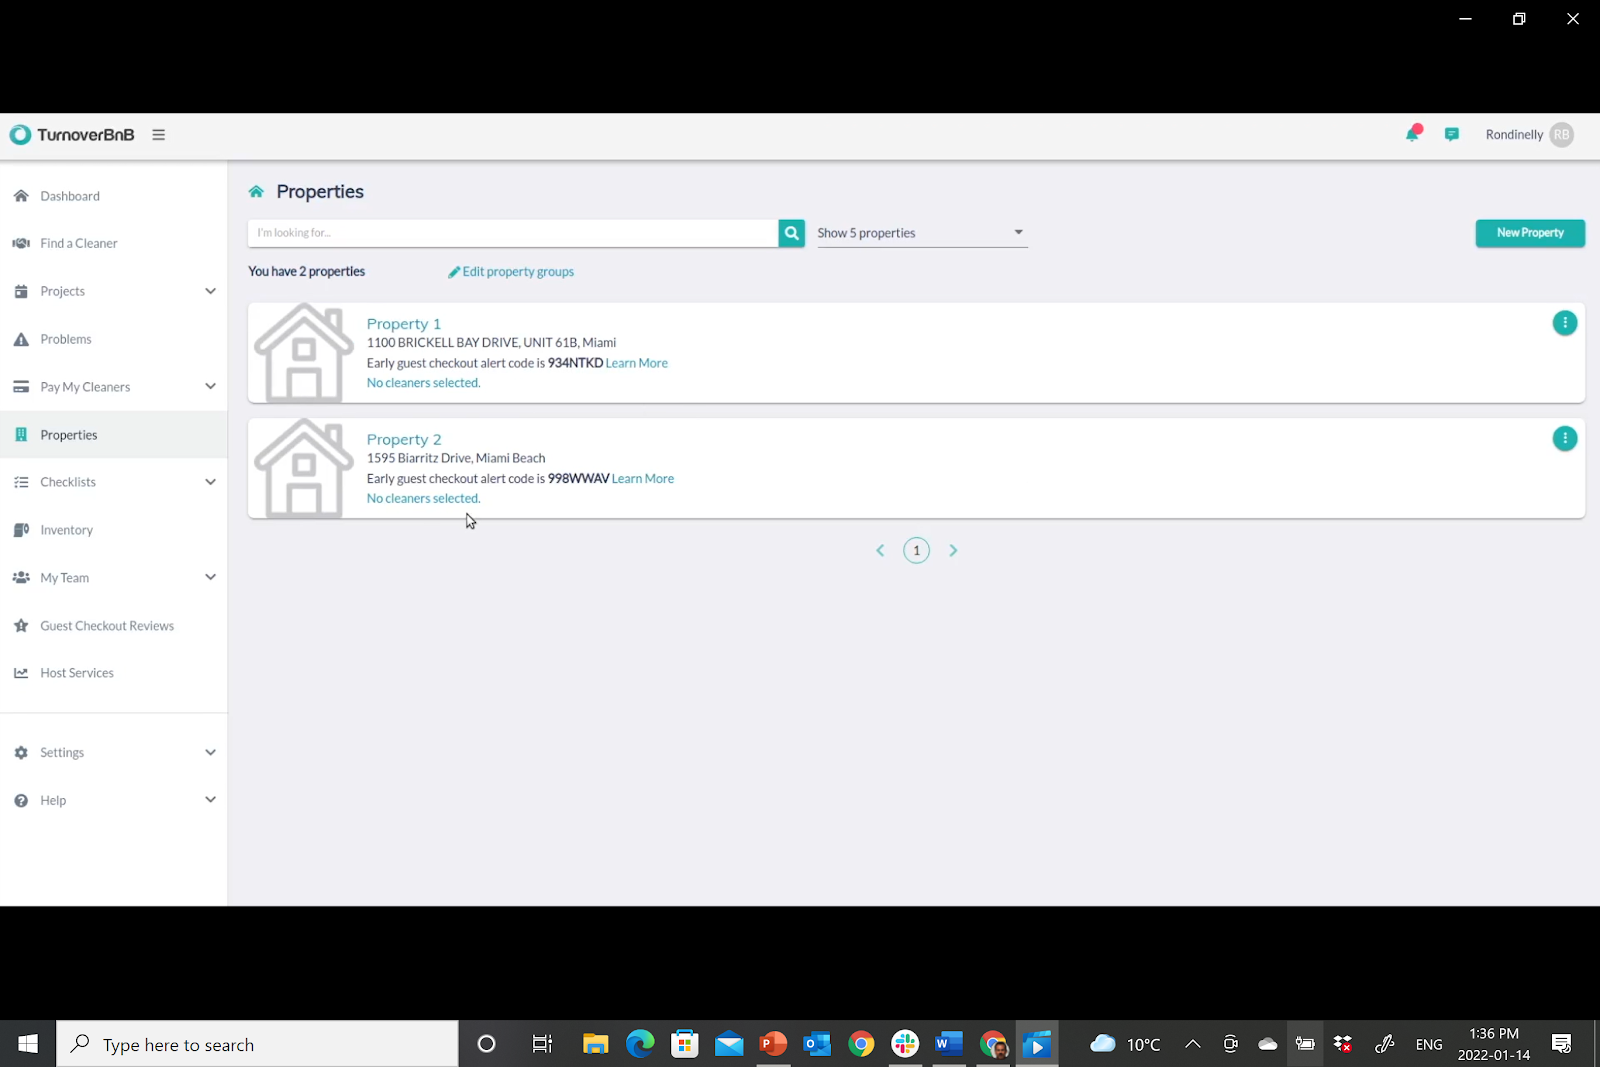Click the Inventory icon in sidebar
Screen dimensions: 1600x1067
(x=21, y=530)
